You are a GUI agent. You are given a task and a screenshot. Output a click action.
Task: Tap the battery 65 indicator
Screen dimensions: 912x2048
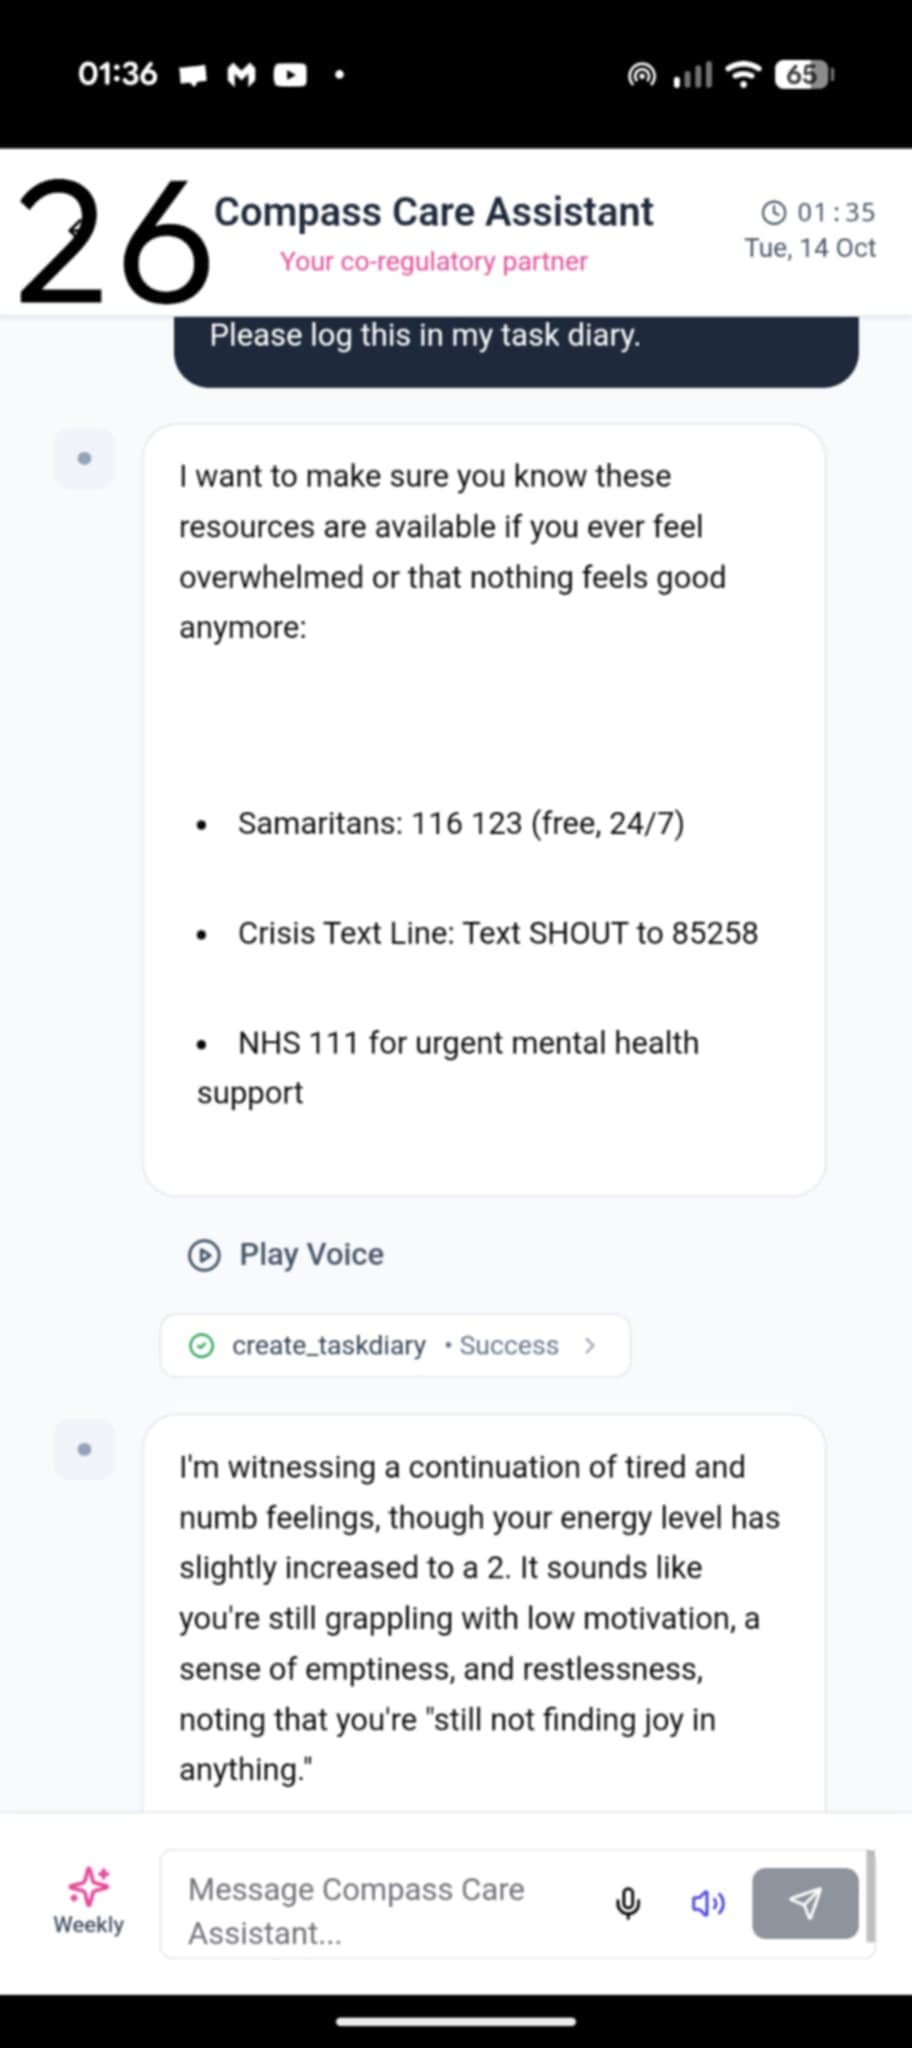(804, 74)
